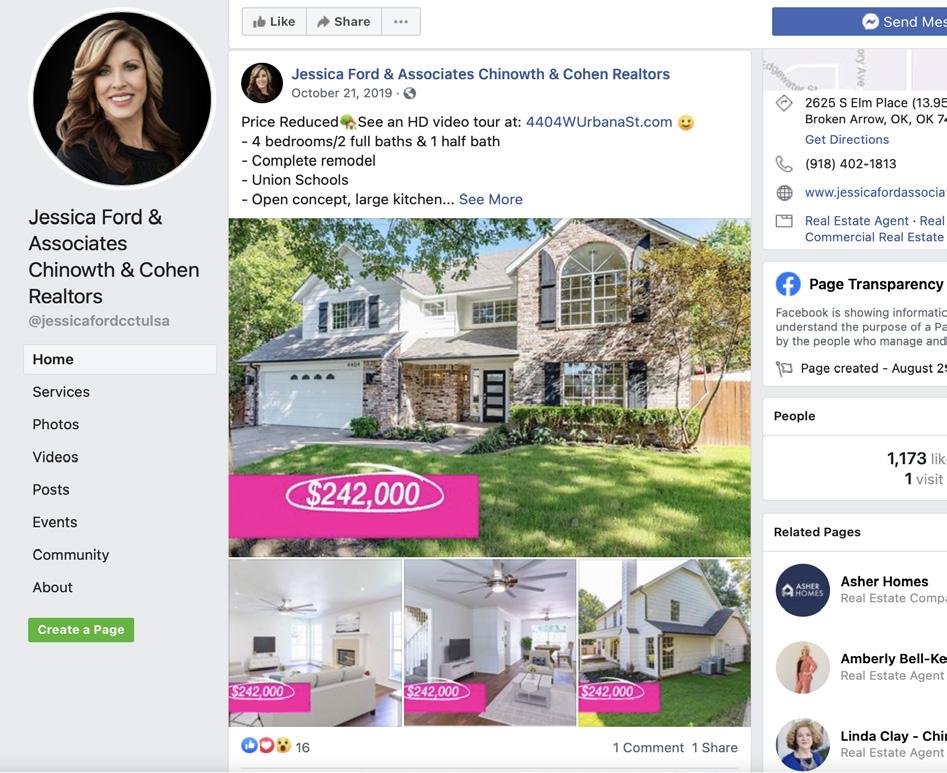The width and height of the screenshot is (947, 773).
Task: Click the post author's small avatar
Action: pos(262,83)
